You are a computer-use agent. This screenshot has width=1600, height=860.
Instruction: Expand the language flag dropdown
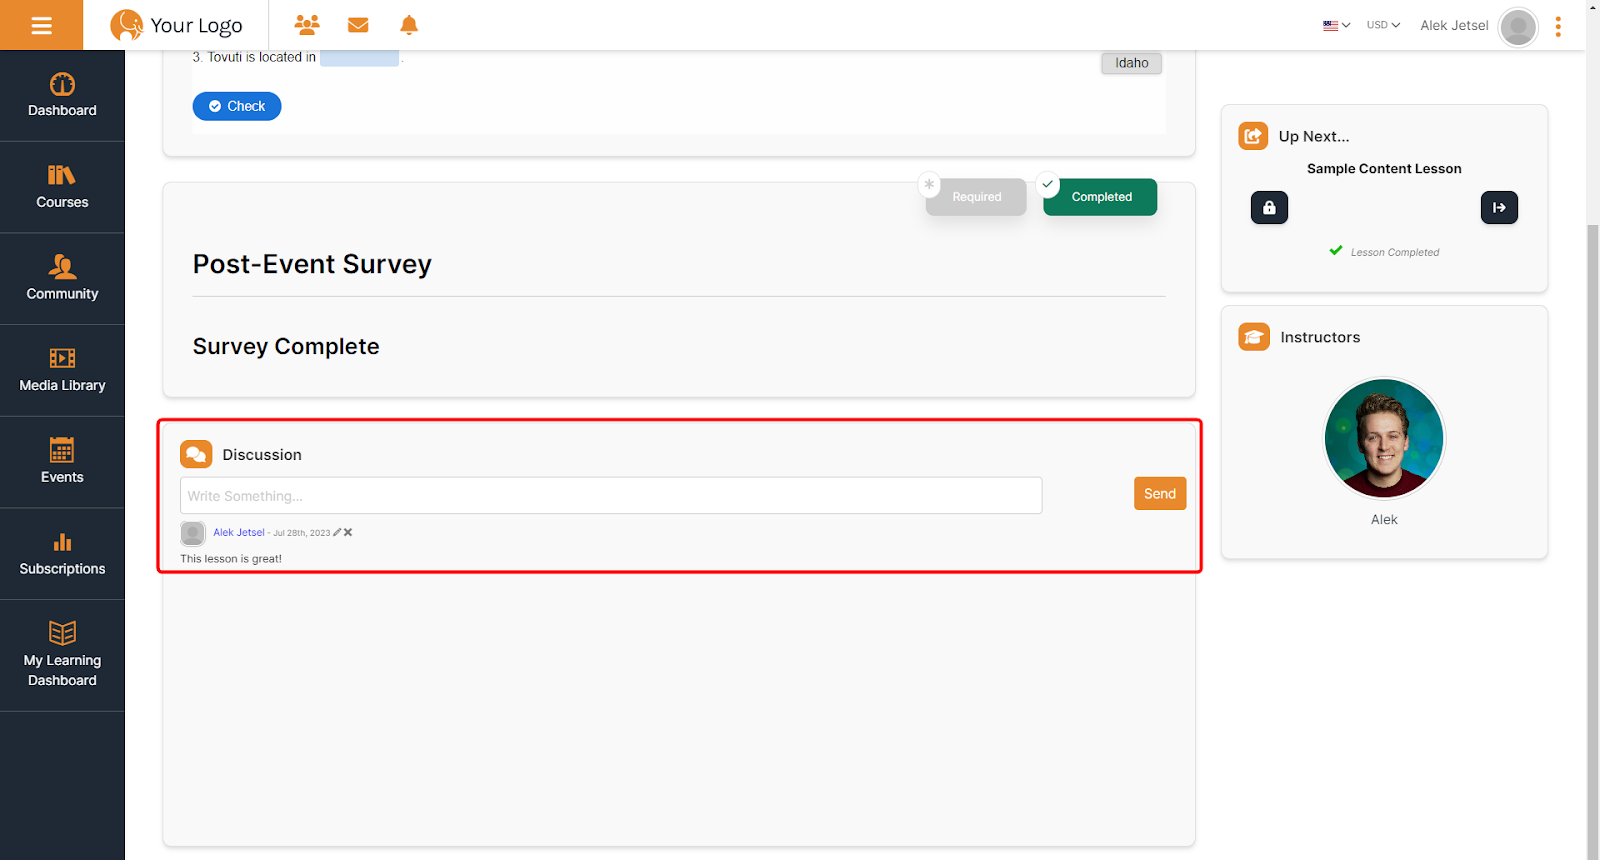tap(1336, 25)
